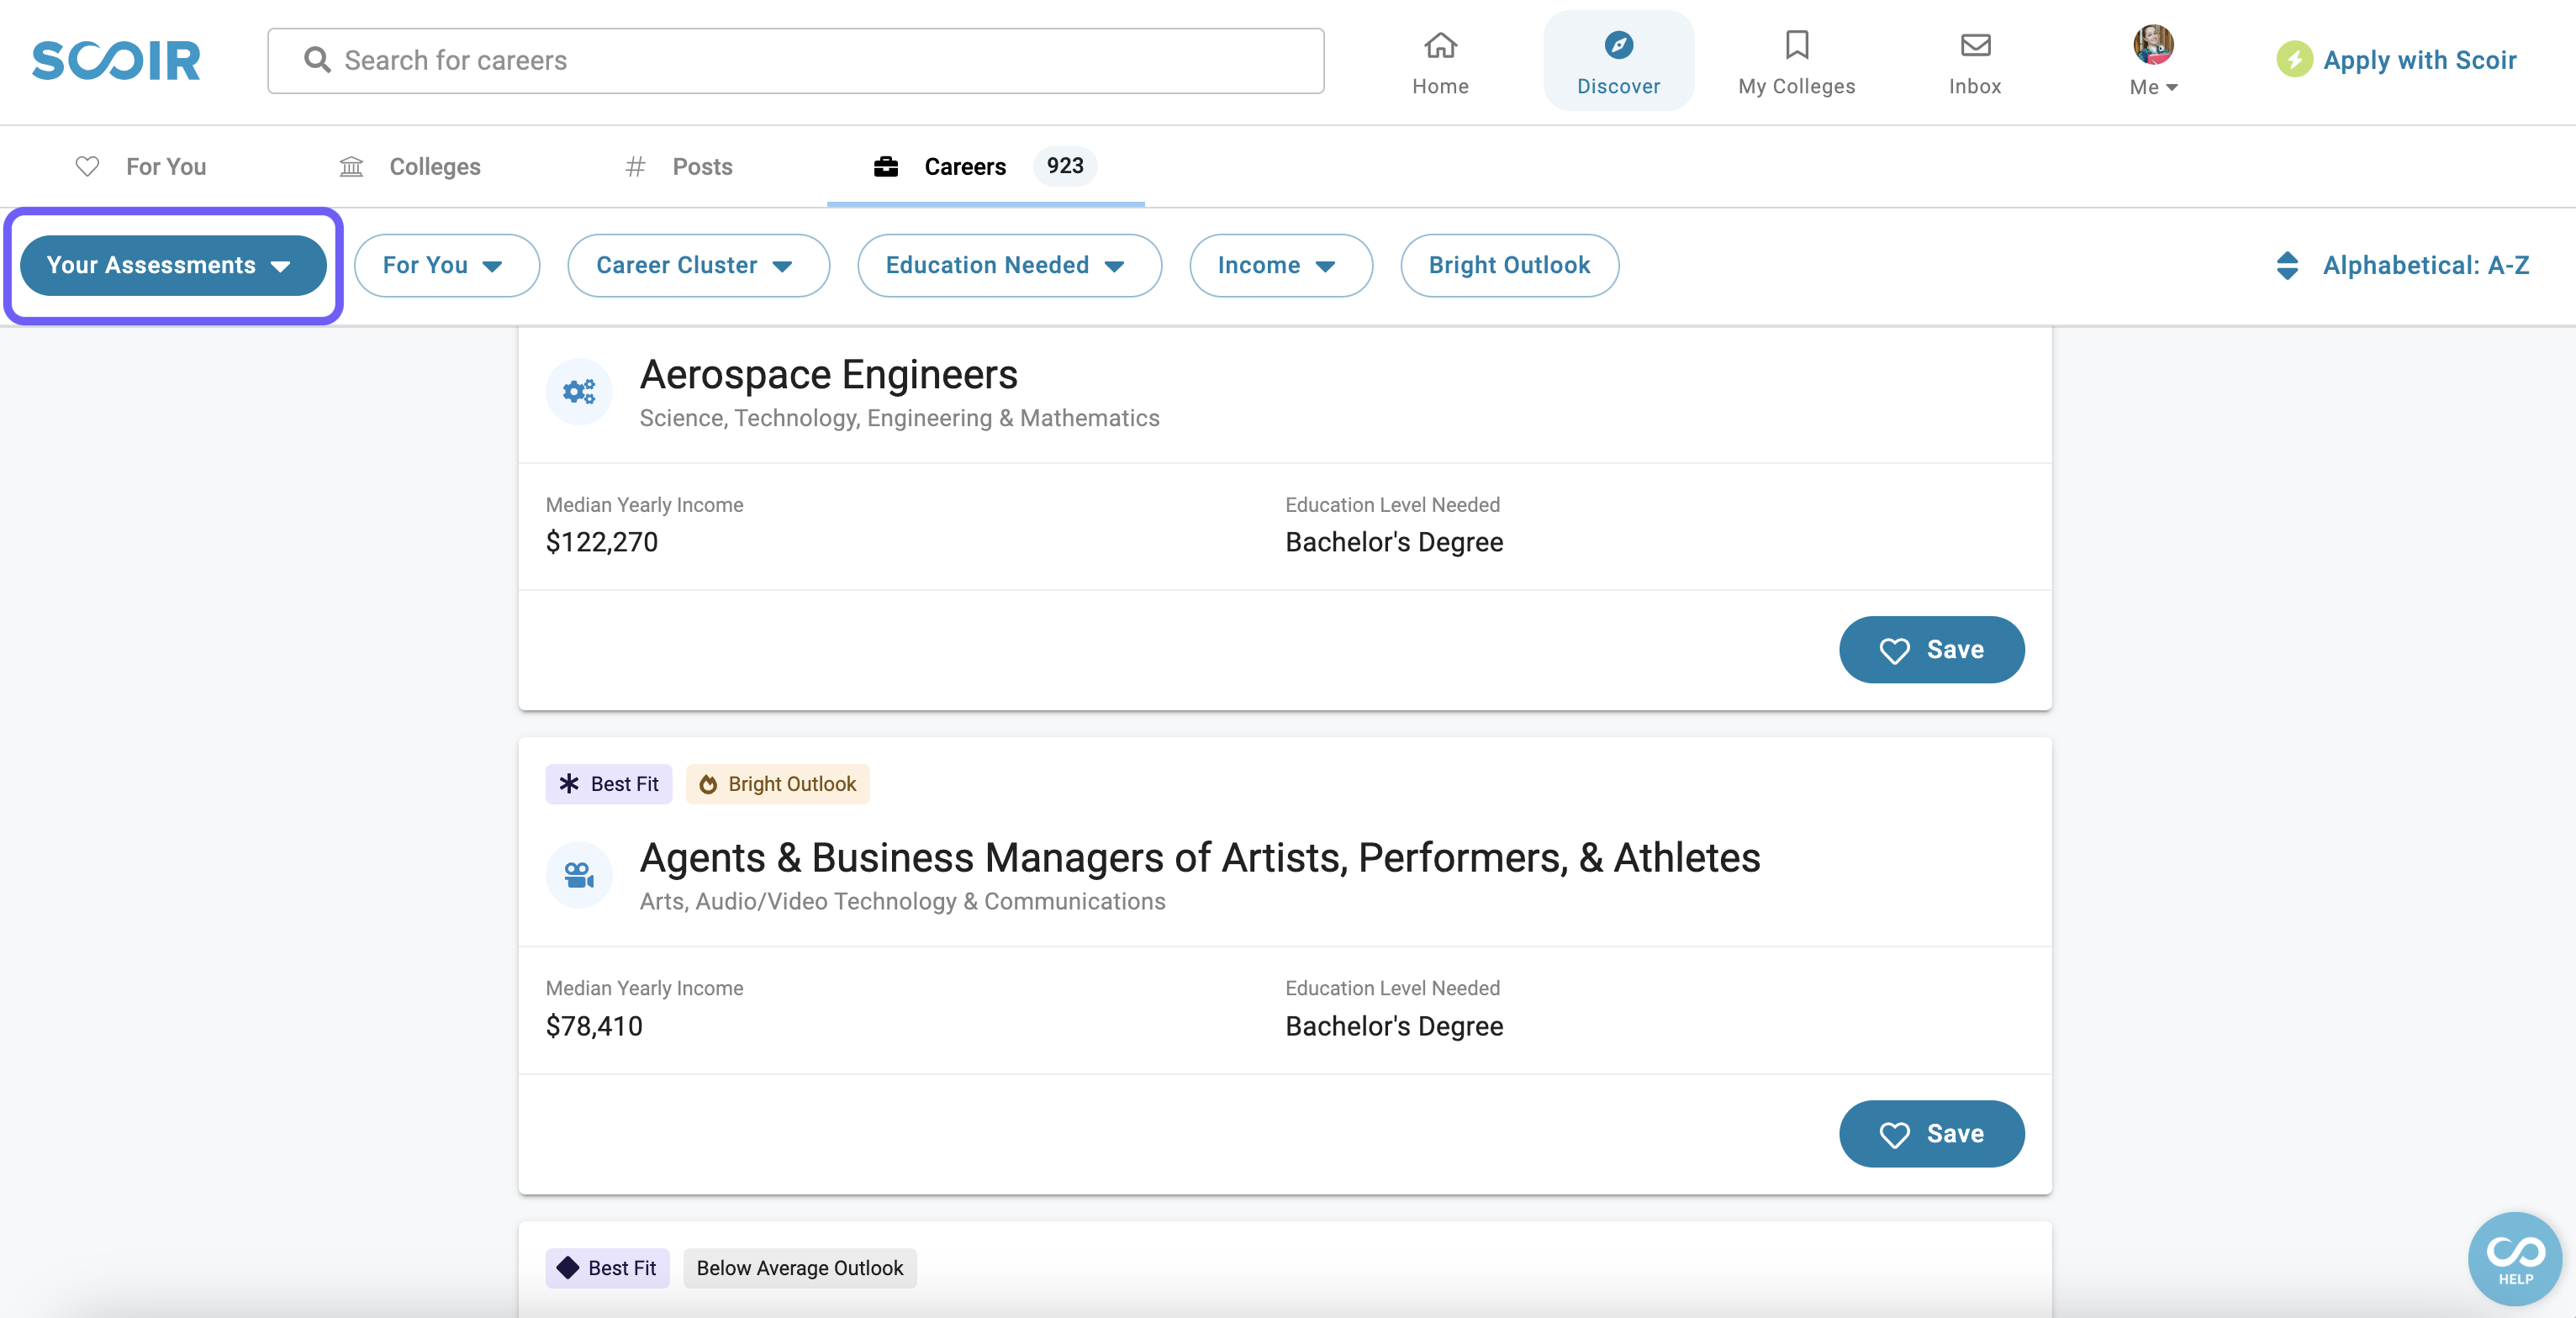Screen dimensions: 2576x1318
Task: Open the Inbox
Action: point(1975,63)
